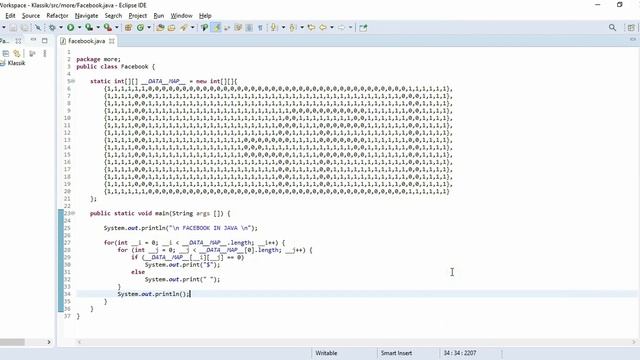Image resolution: width=640 pixels, height=360 pixels.
Task: Collapse main method fold at line 23
Action: click(x=73, y=213)
